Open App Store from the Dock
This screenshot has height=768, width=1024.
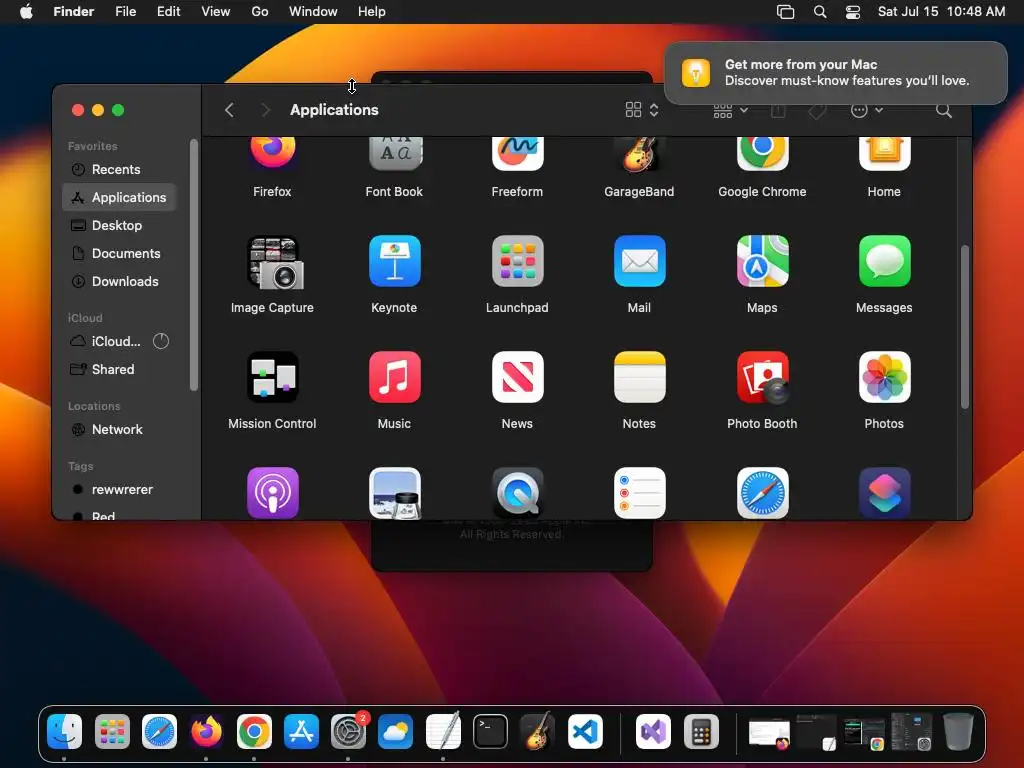[x=301, y=731]
